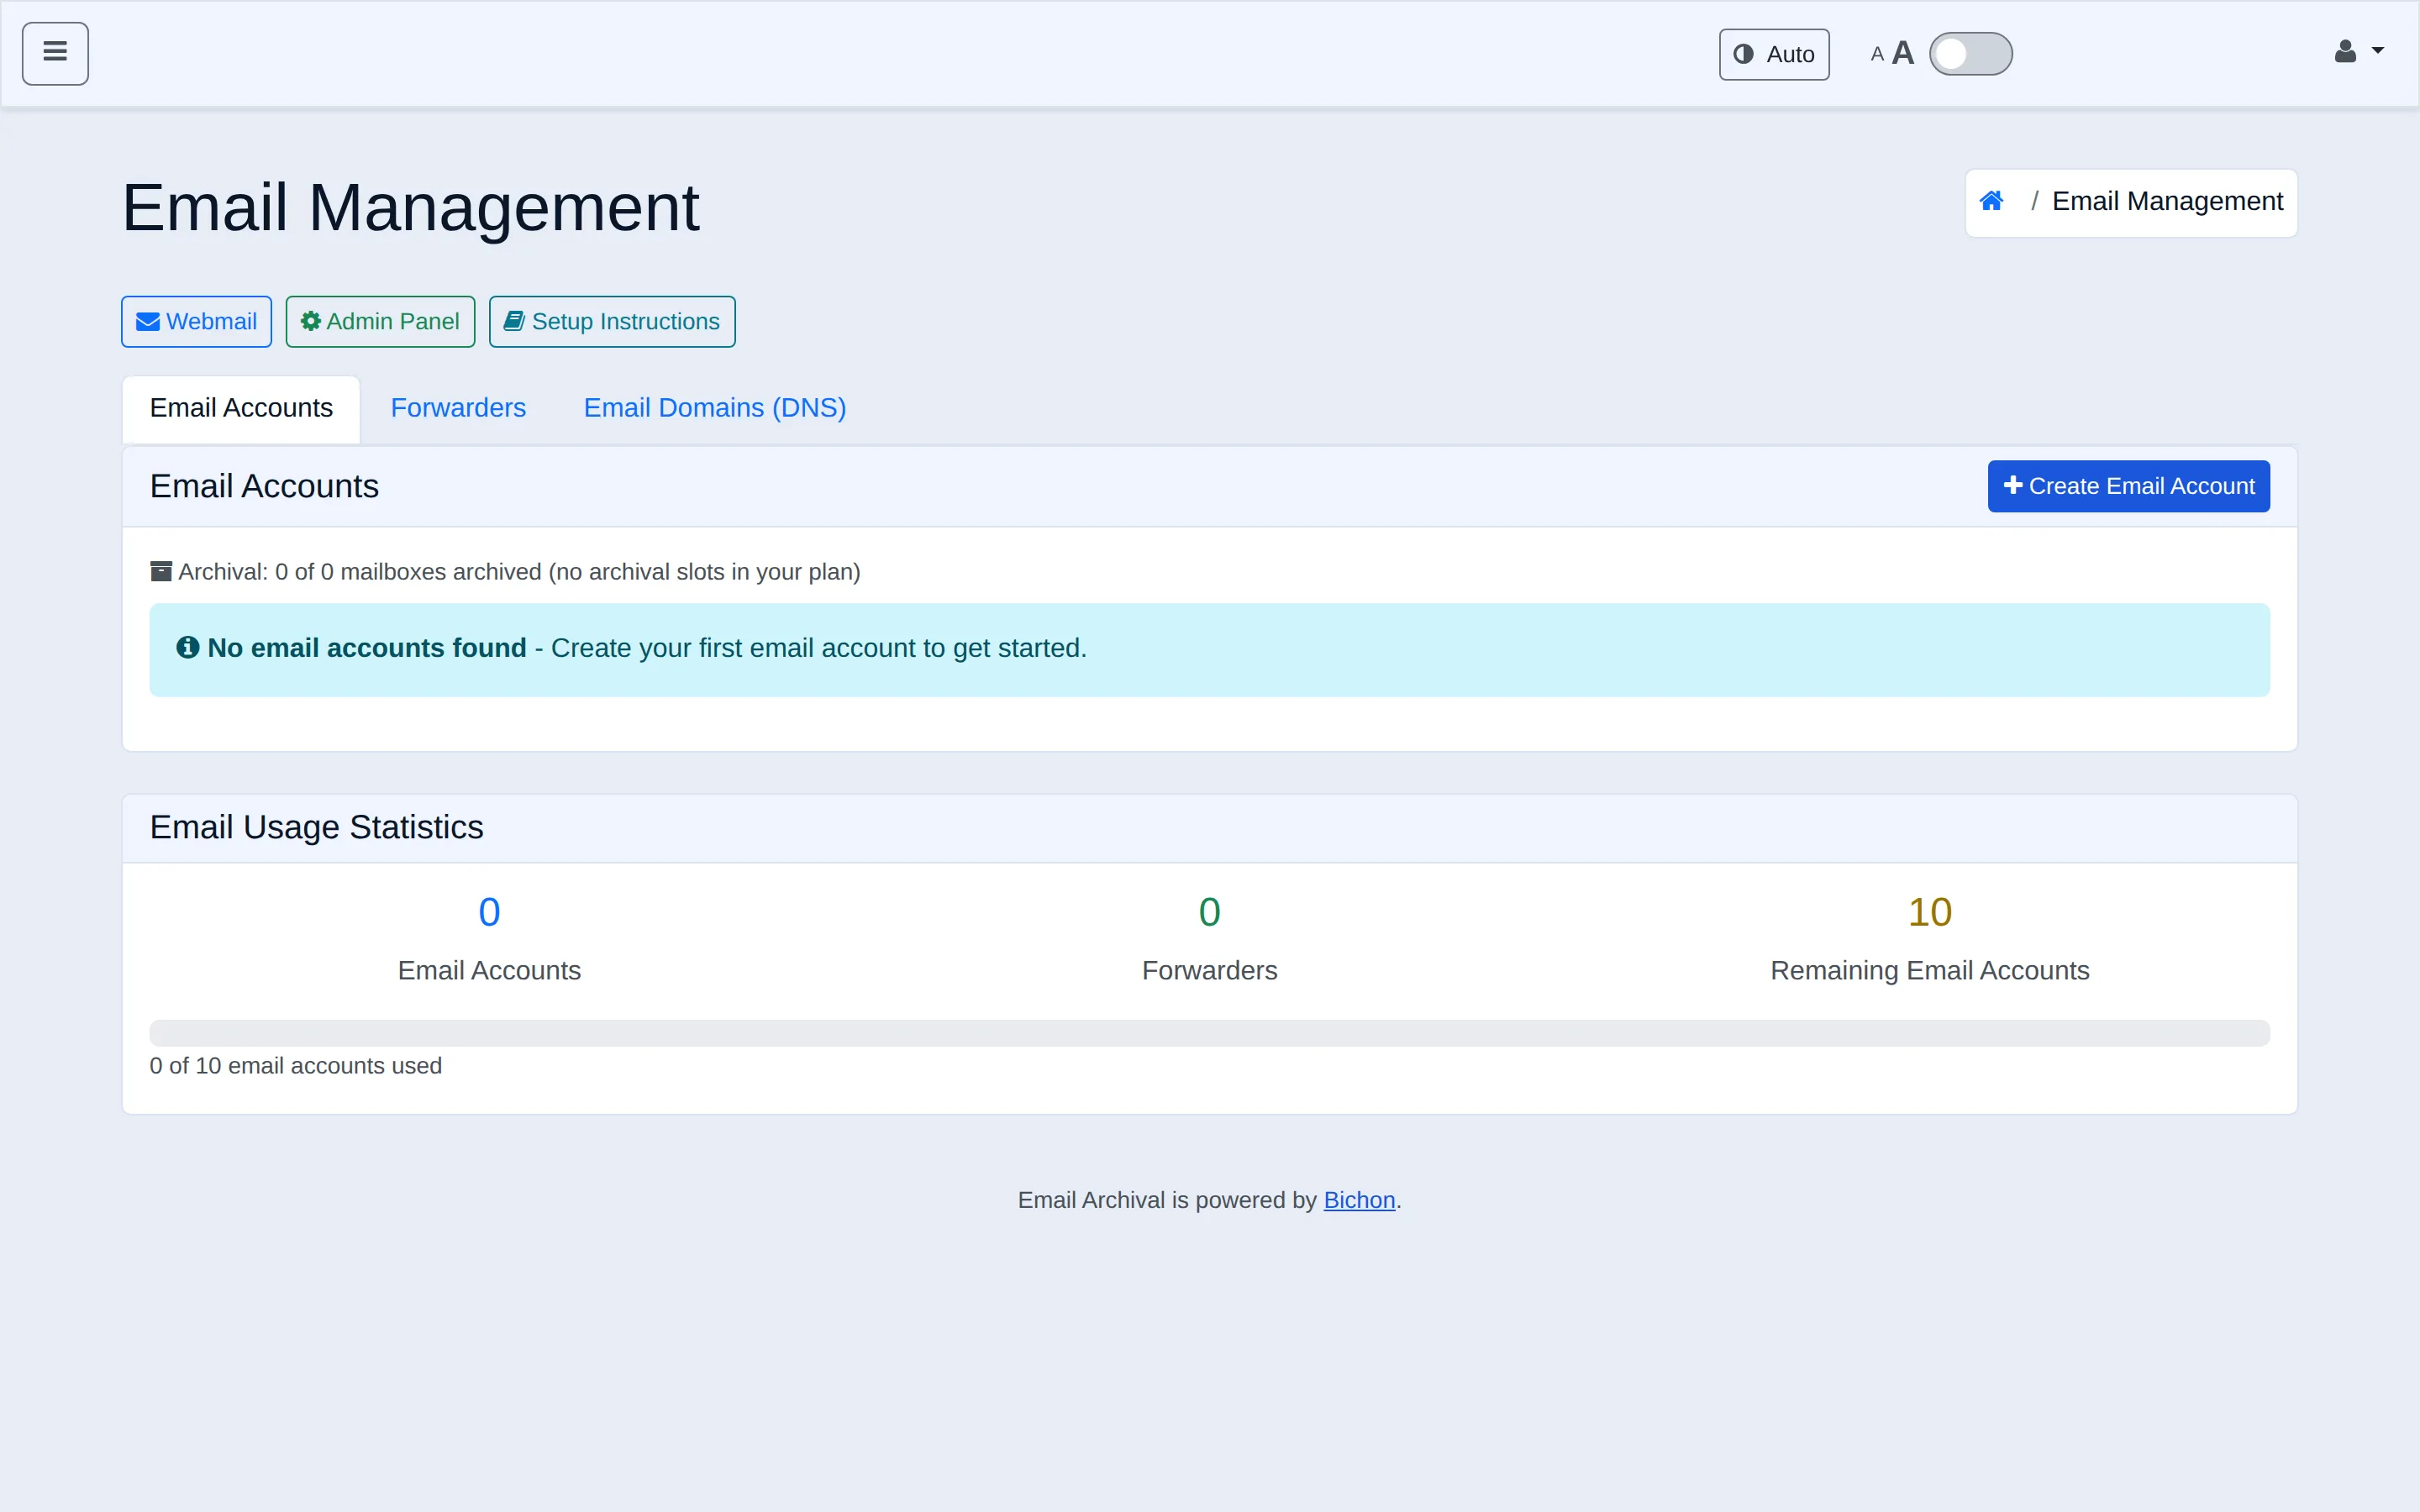
Task: Toggle the large font size switch
Action: (1970, 54)
